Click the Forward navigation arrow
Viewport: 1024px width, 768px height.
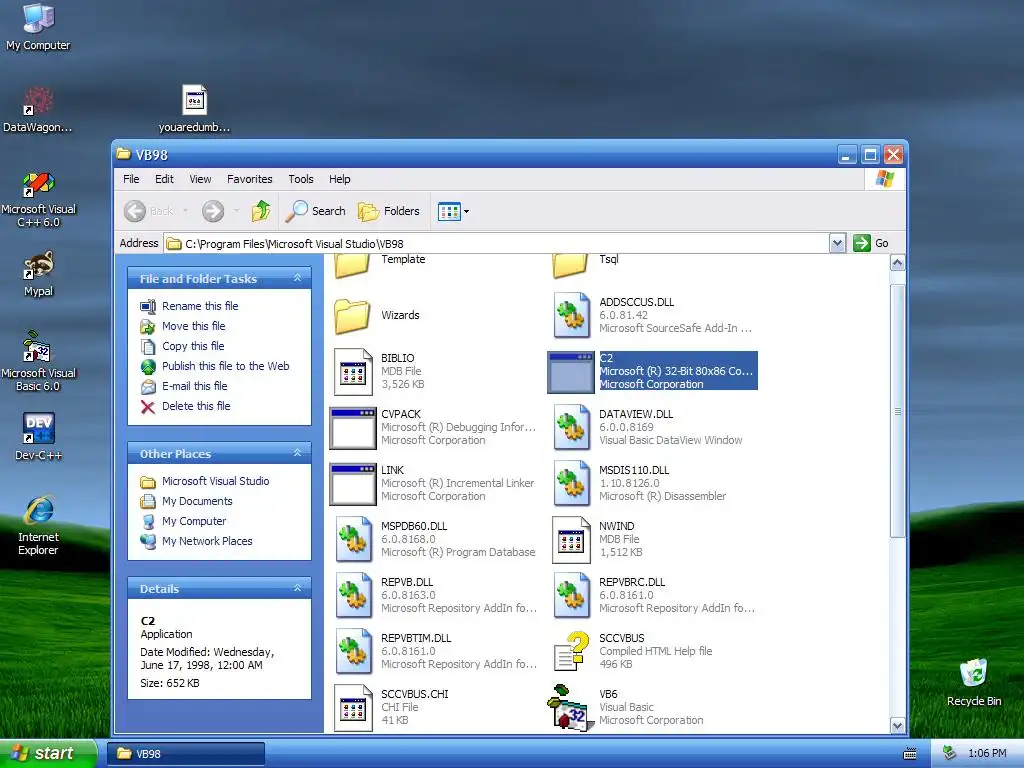[213, 211]
